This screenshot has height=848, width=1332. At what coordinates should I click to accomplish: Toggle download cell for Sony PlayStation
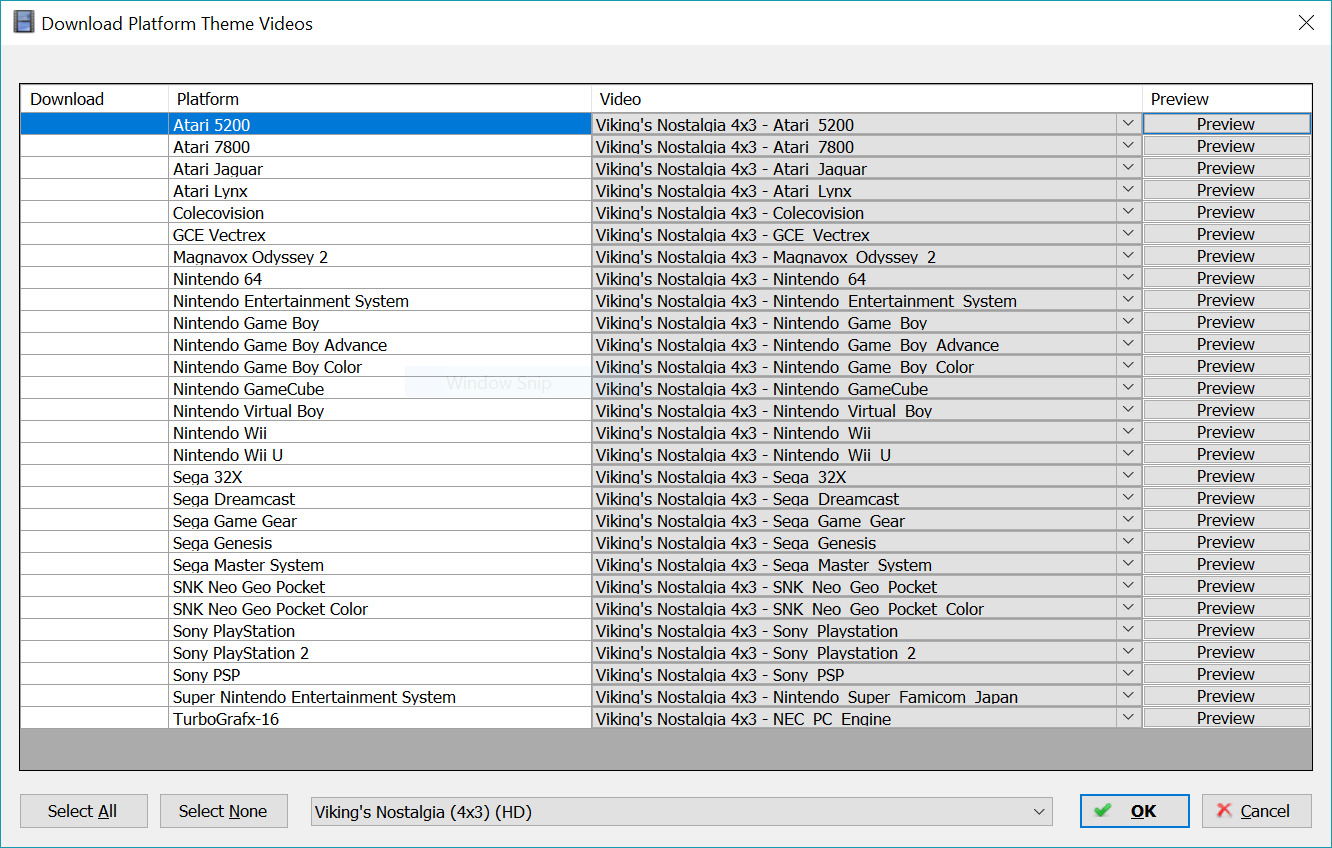pyautogui.click(x=94, y=630)
